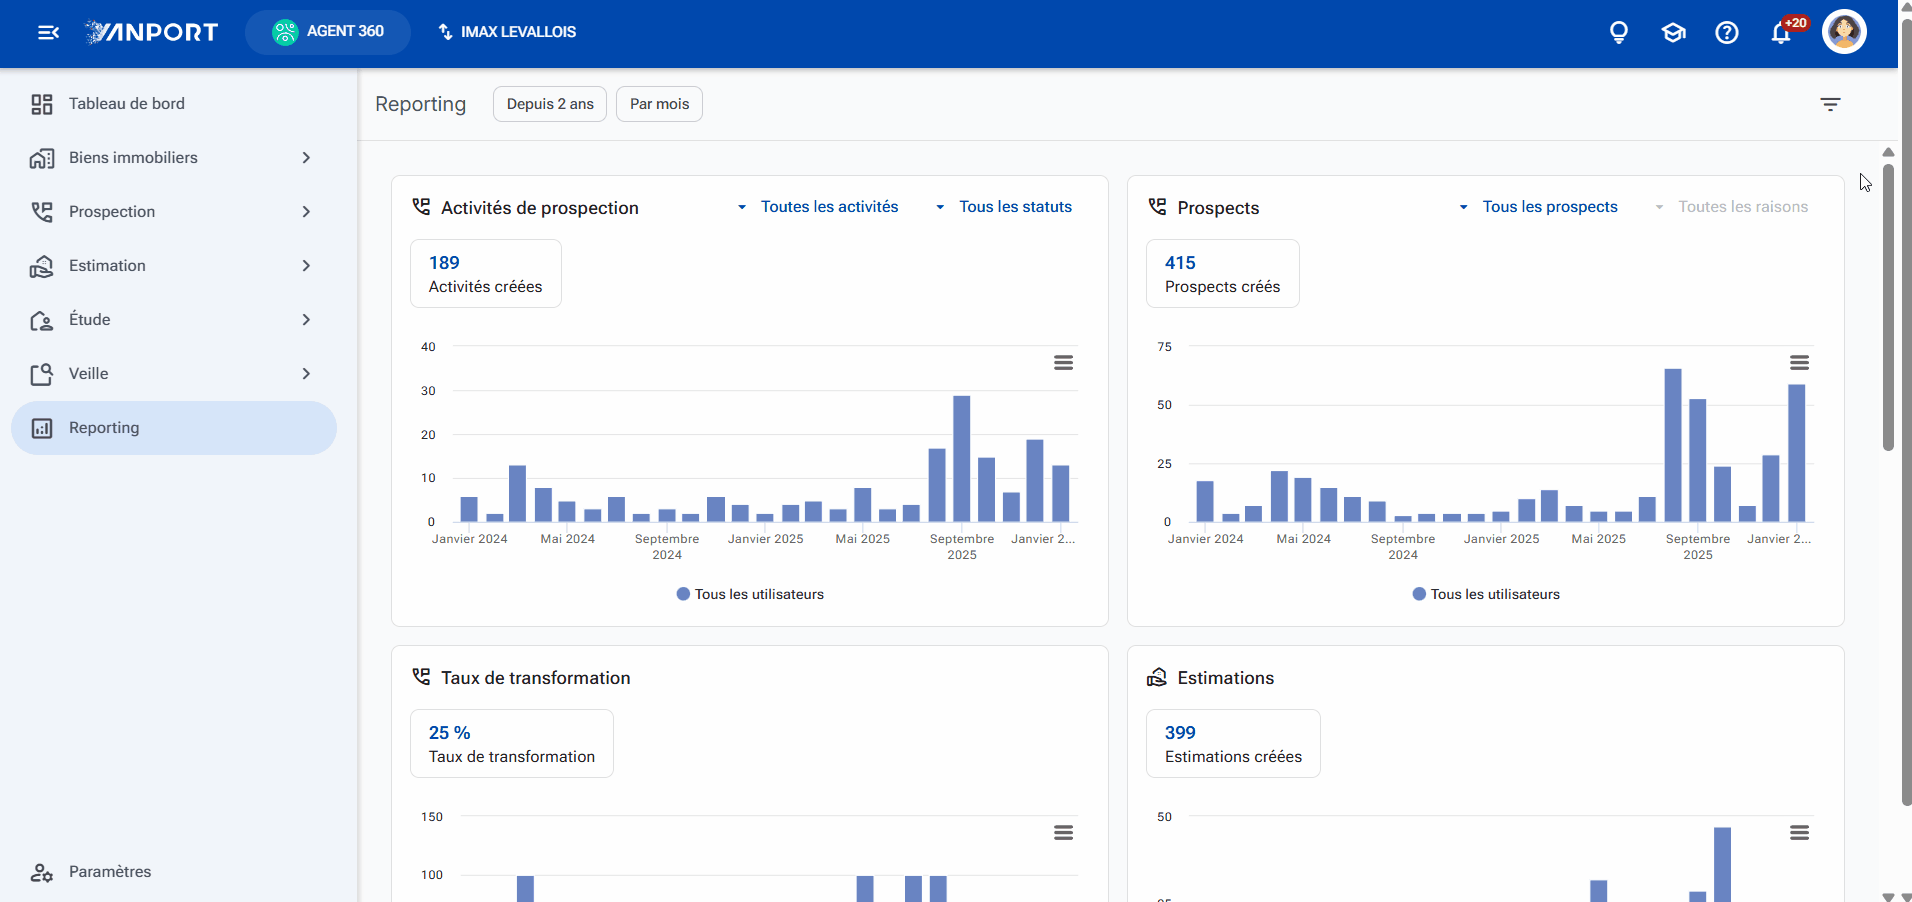Go to Tableau de bord

(x=174, y=104)
